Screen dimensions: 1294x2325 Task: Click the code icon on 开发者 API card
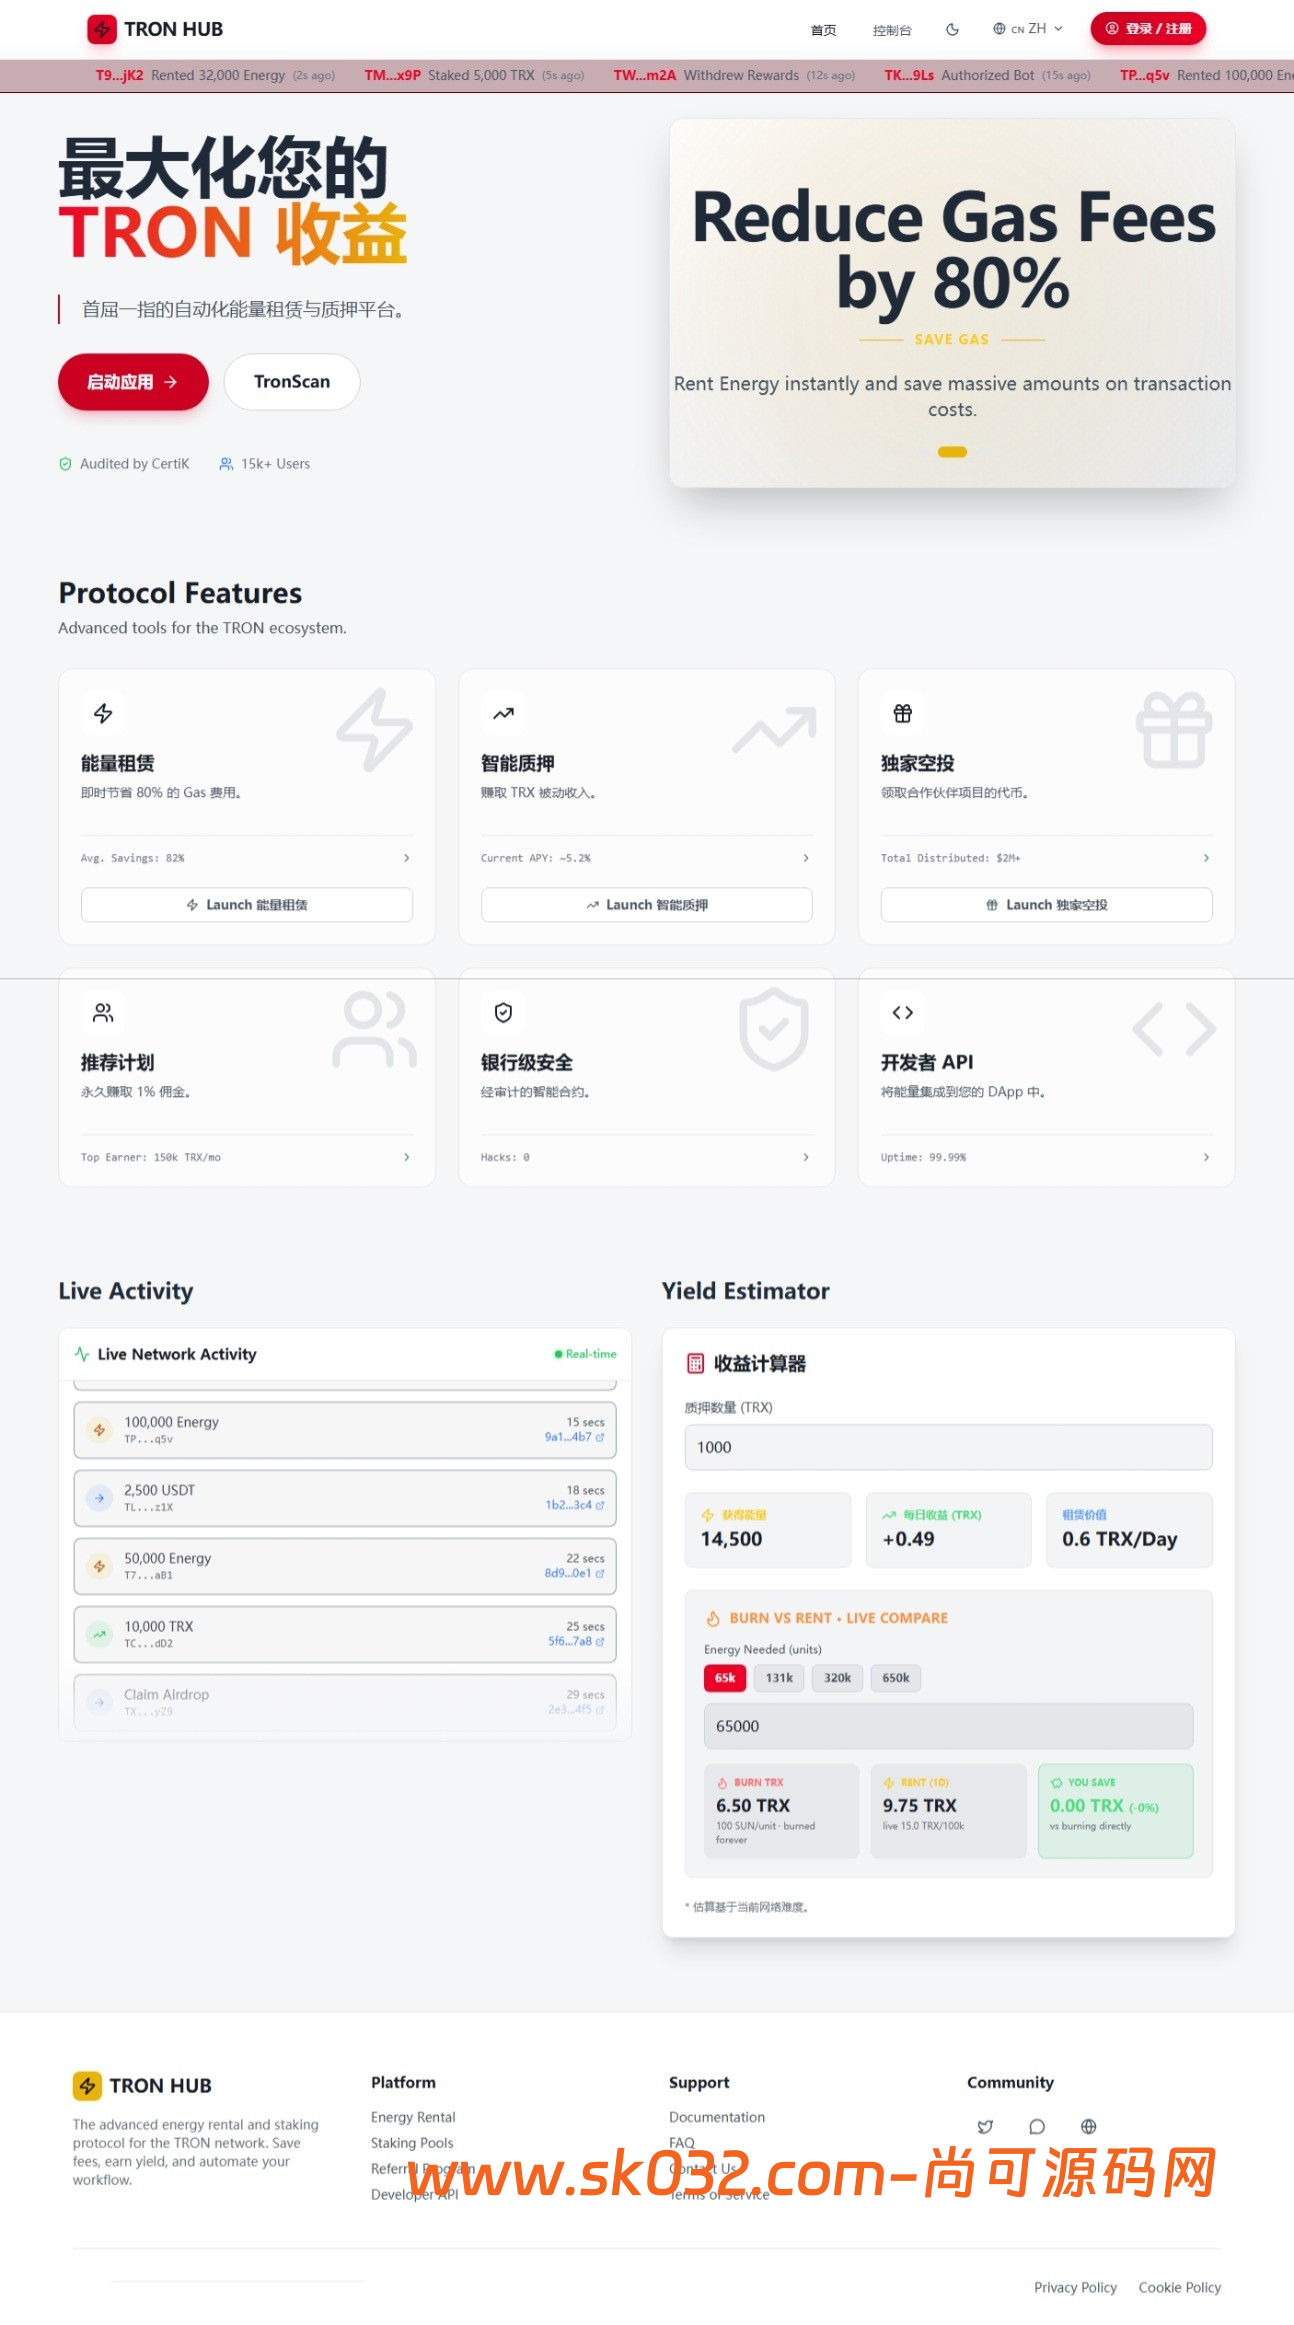coord(903,1012)
